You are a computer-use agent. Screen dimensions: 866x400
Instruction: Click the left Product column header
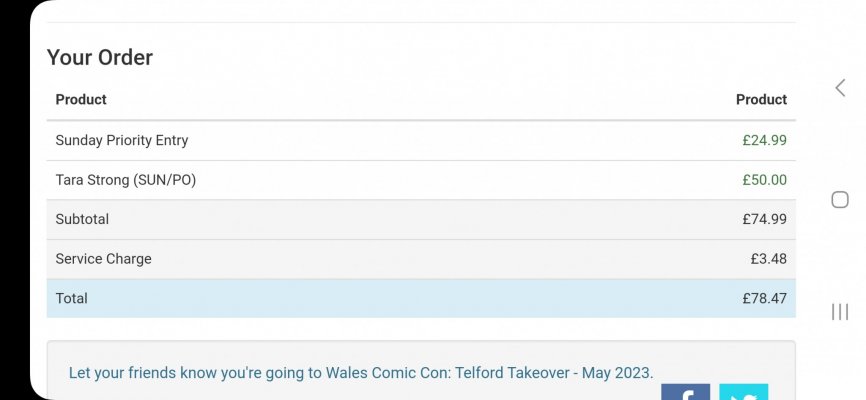(x=81, y=100)
